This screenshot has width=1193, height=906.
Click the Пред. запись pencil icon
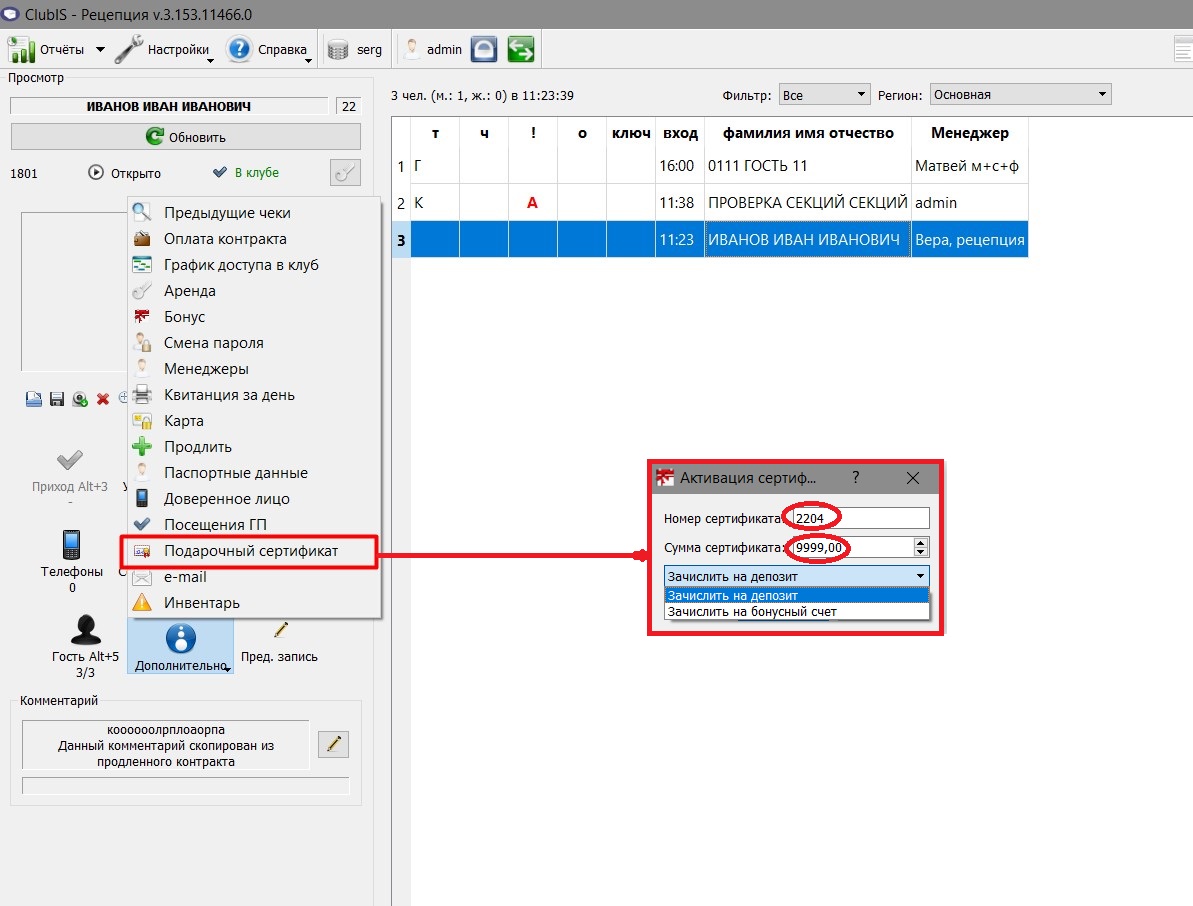click(281, 630)
